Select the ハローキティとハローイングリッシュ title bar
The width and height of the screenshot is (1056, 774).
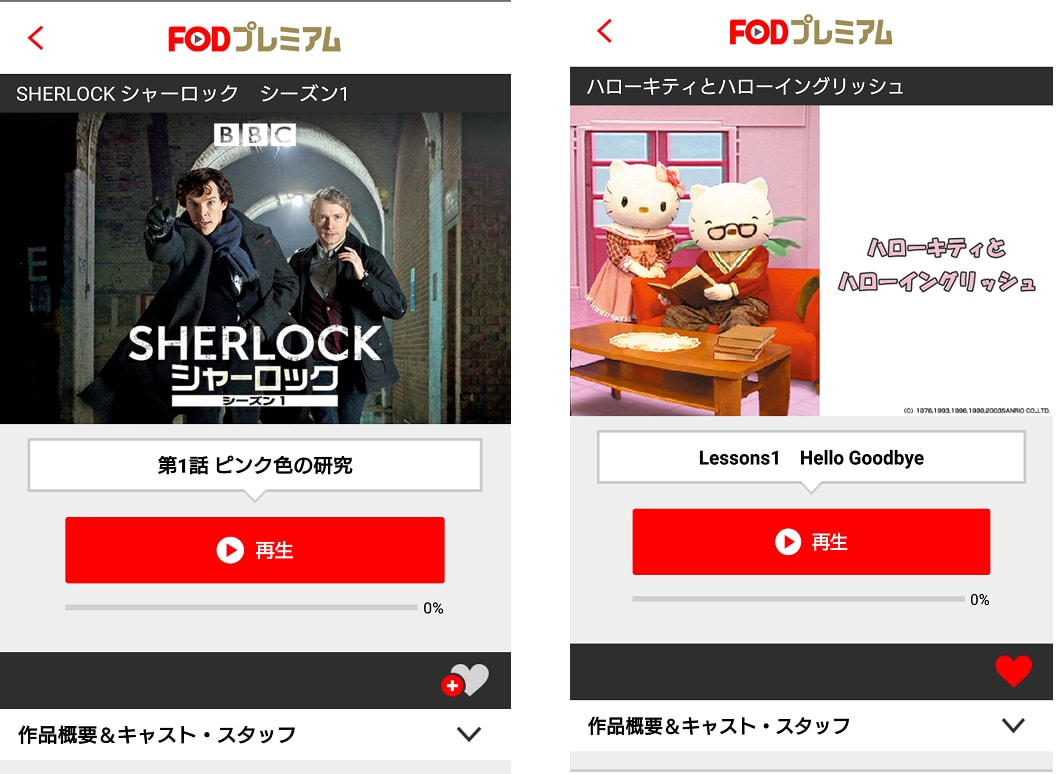(811, 86)
